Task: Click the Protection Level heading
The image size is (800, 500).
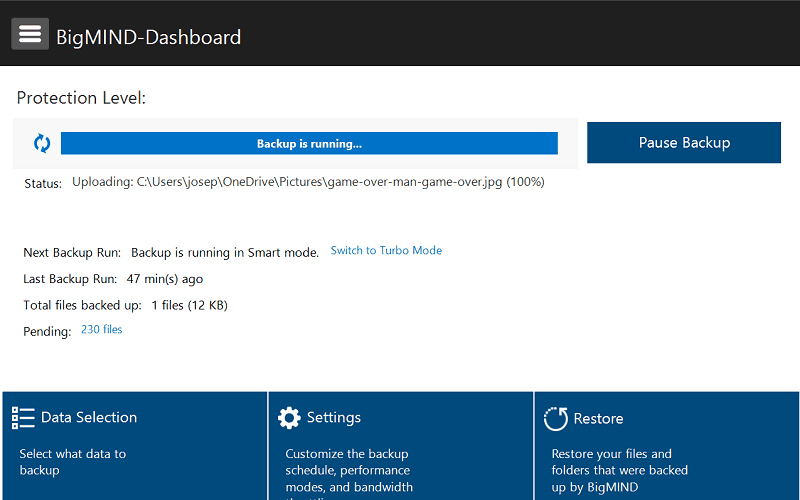Action: [81, 97]
